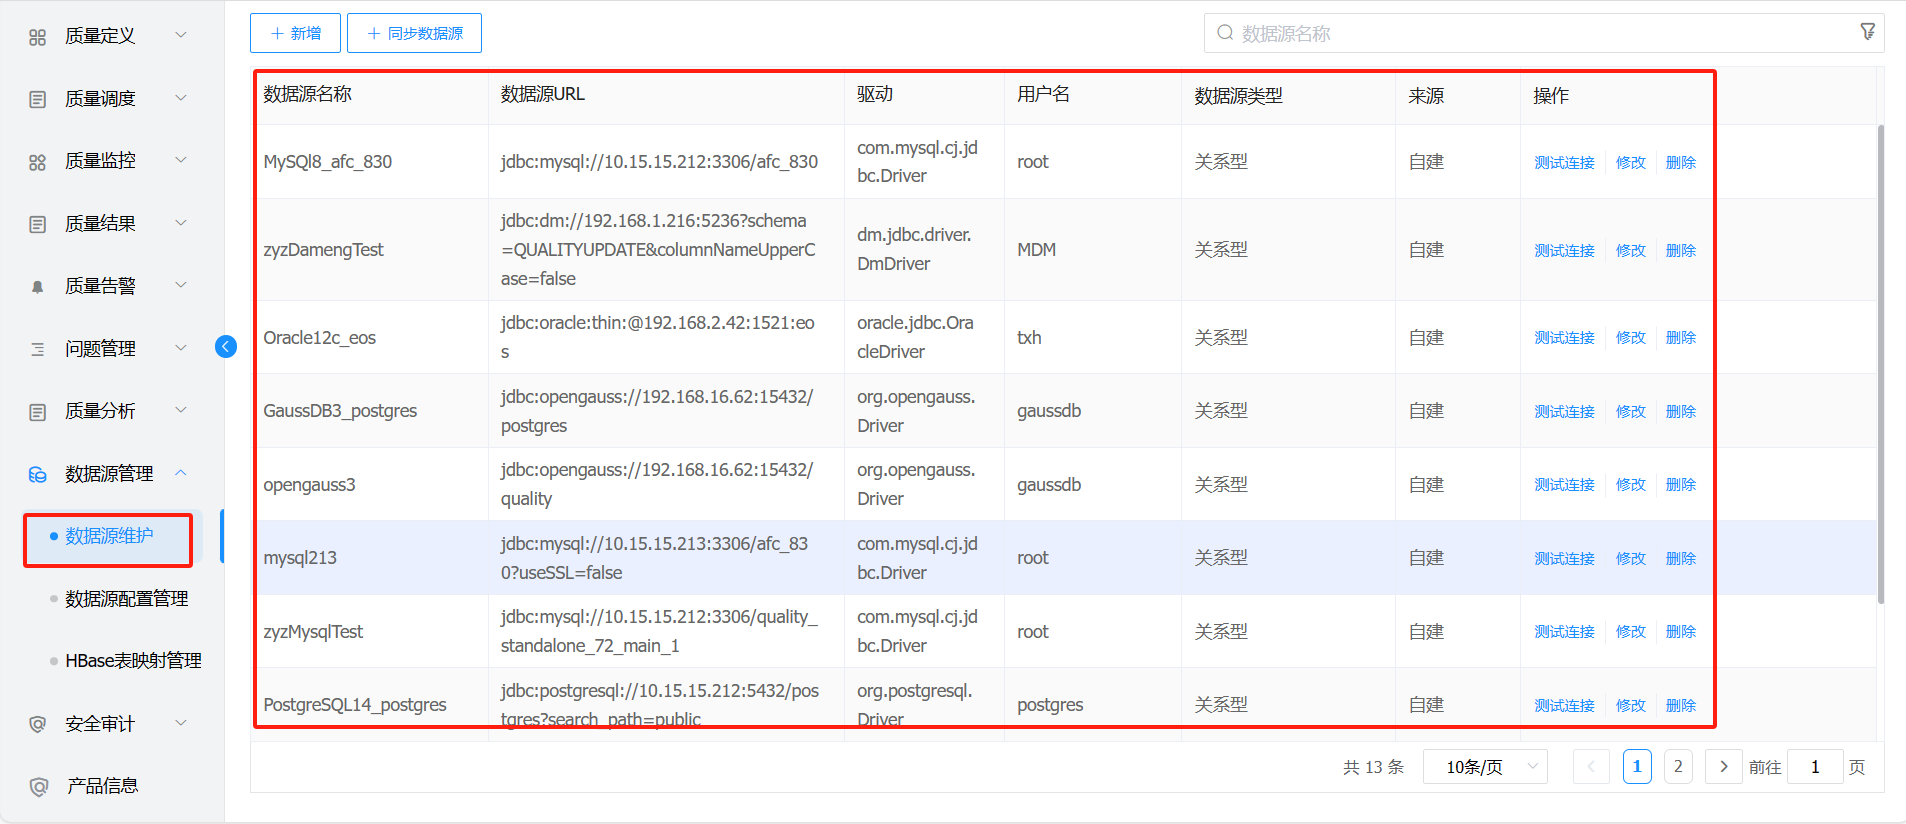Expand the 质量分析 menu chevron
Viewport: 1906px width, 824px height.
pyautogui.click(x=181, y=410)
